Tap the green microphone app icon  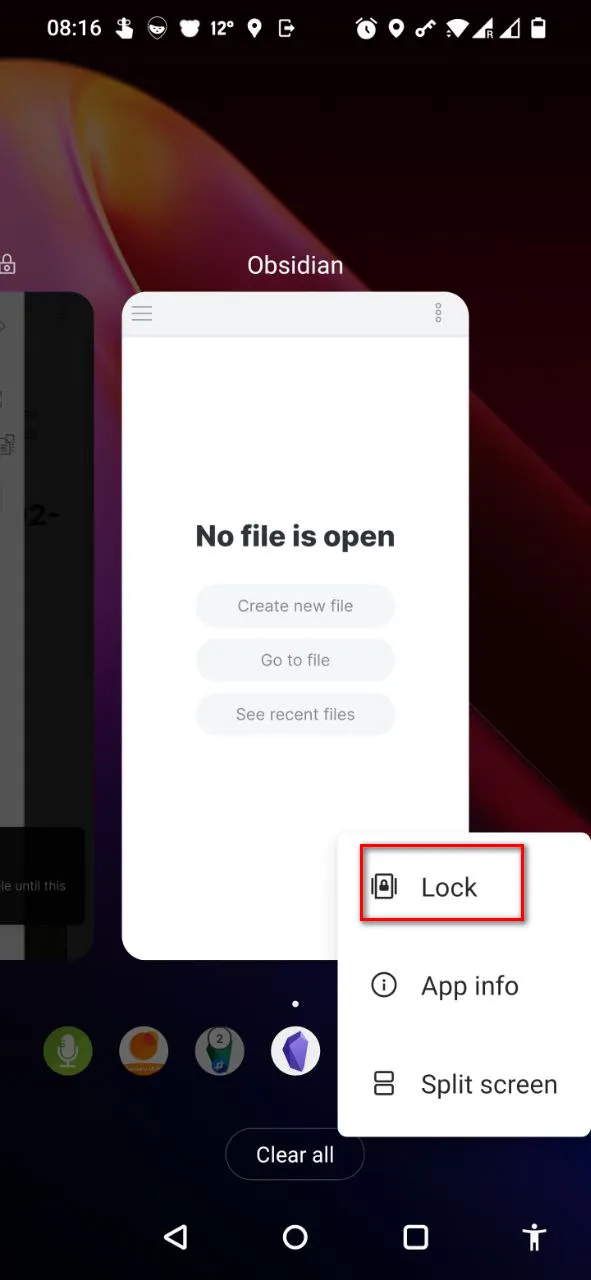point(68,1051)
